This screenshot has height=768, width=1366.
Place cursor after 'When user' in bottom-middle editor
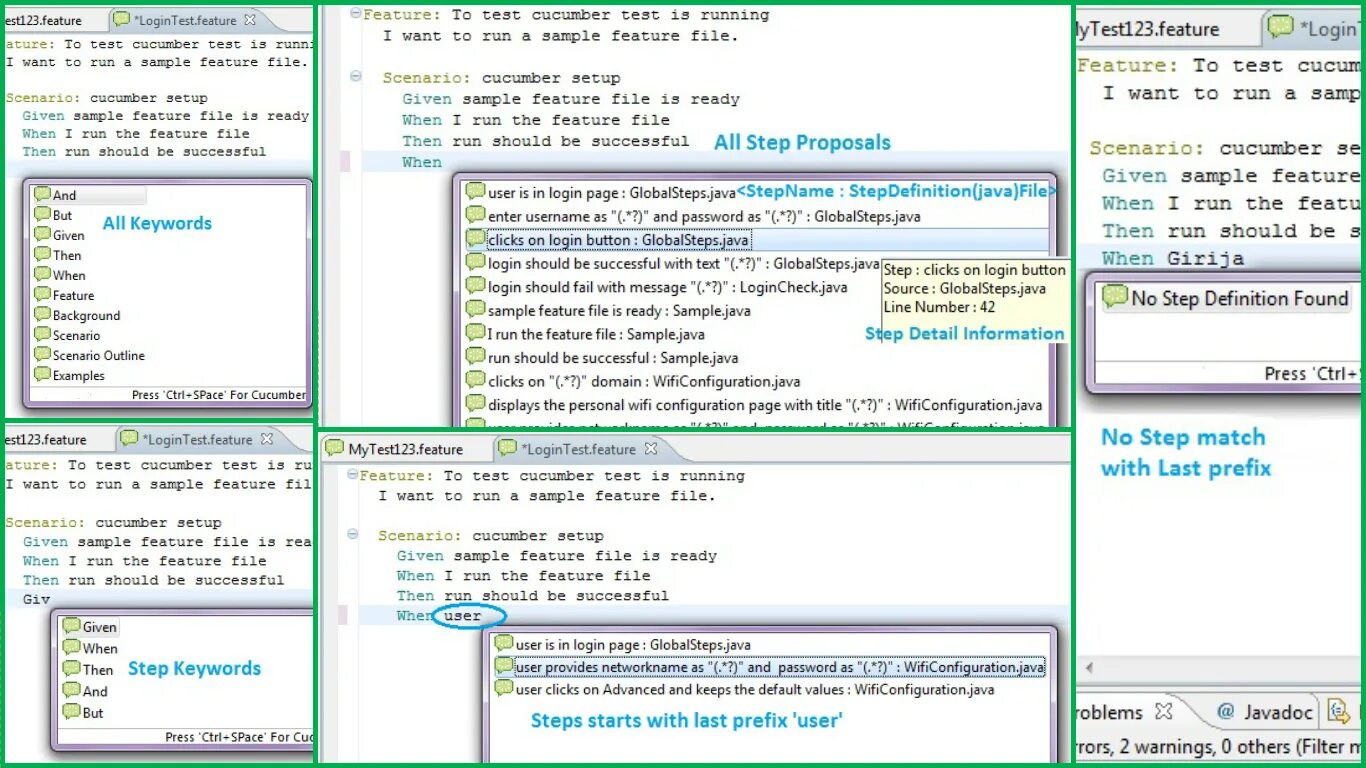(x=483, y=616)
